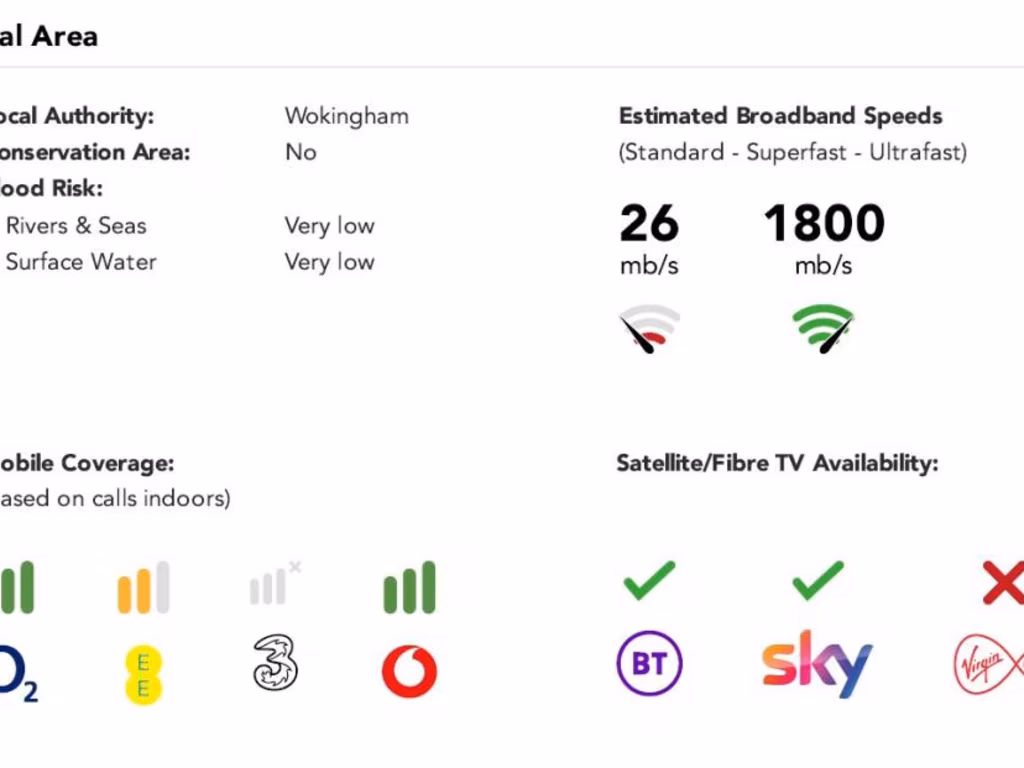The height and width of the screenshot is (768, 1024).
Task: Click the 26 mb/s speed figure
Action: tap(649, 223)
